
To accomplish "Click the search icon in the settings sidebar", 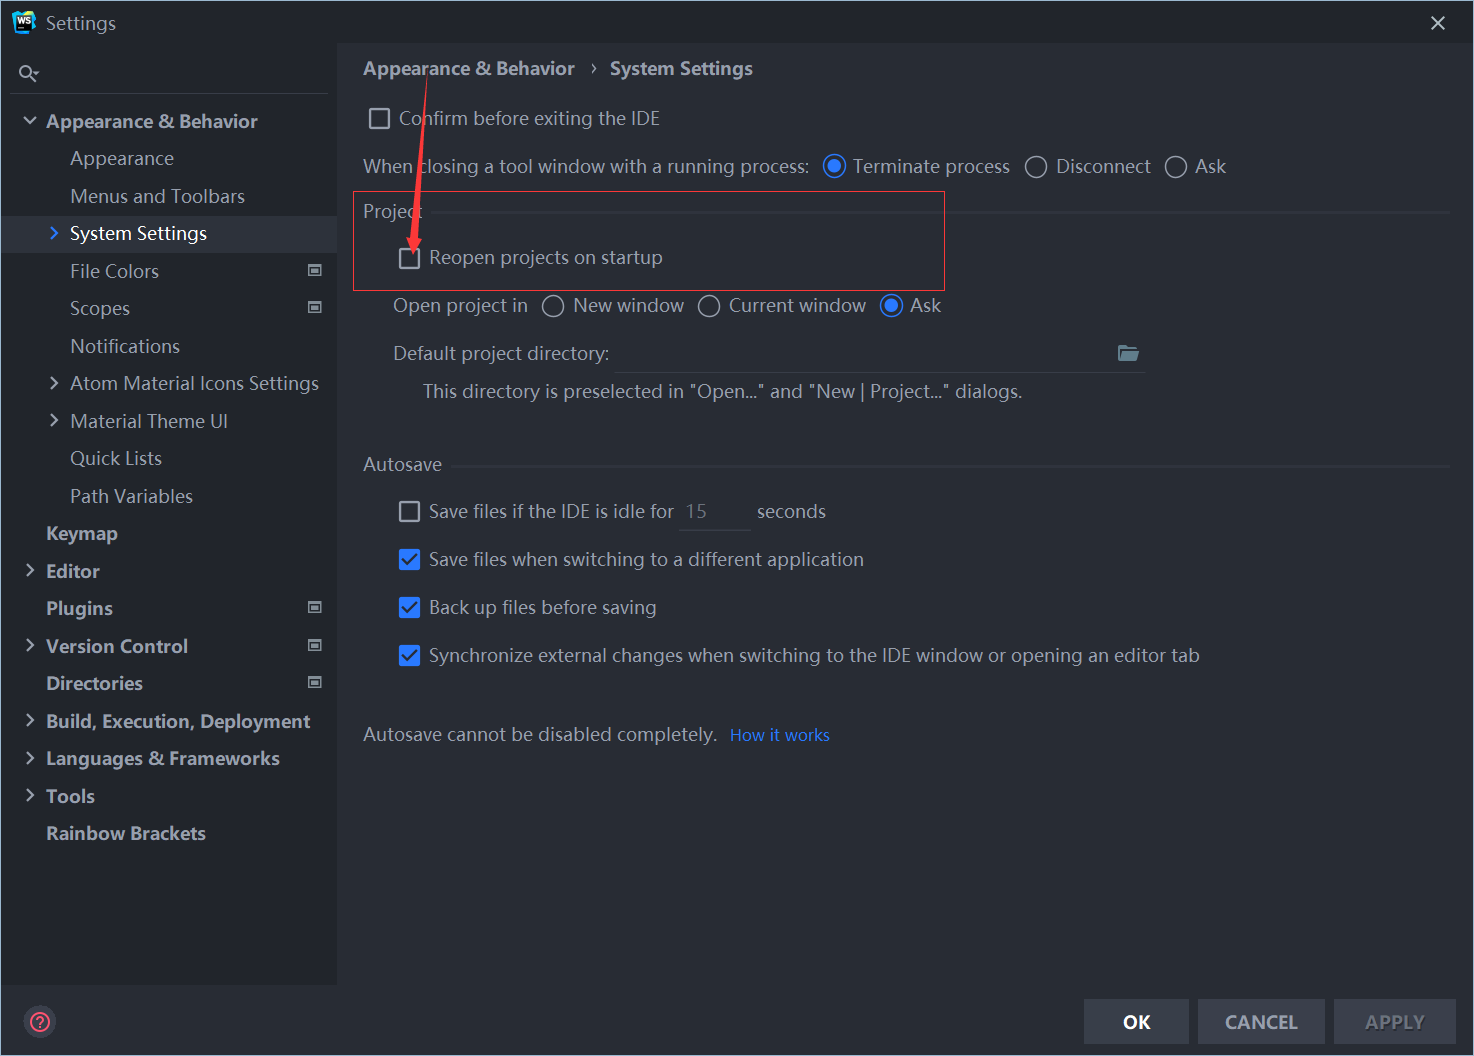I will pyautogui.click(x=28, y=72).
